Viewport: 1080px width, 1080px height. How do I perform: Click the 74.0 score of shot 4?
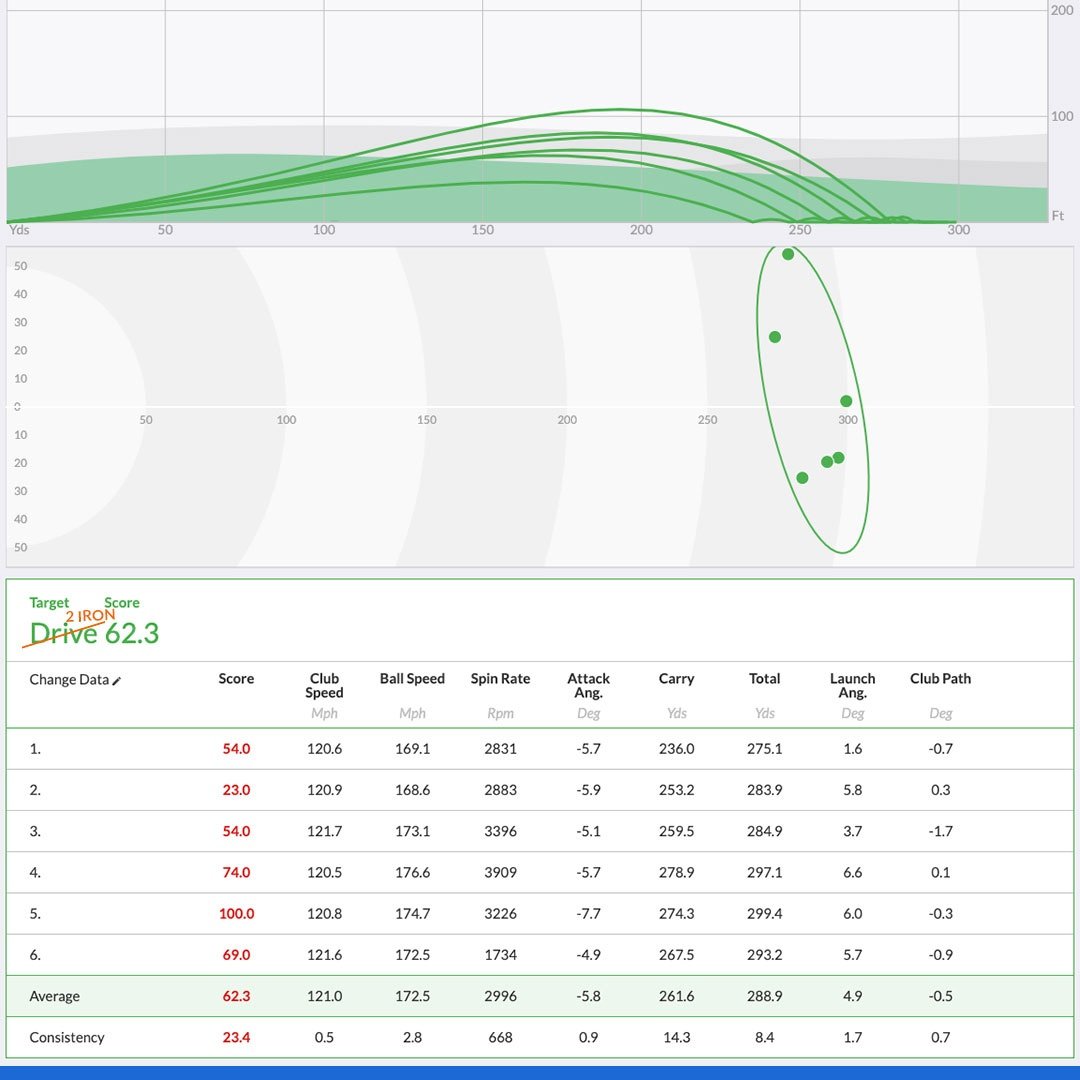pos(236,873)
